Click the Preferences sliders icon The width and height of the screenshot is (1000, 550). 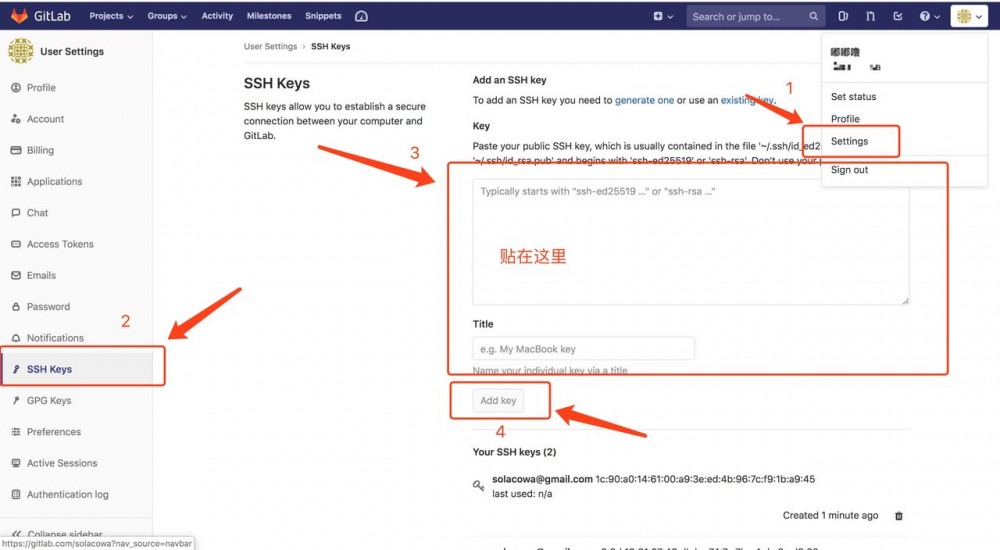point(16,431)
